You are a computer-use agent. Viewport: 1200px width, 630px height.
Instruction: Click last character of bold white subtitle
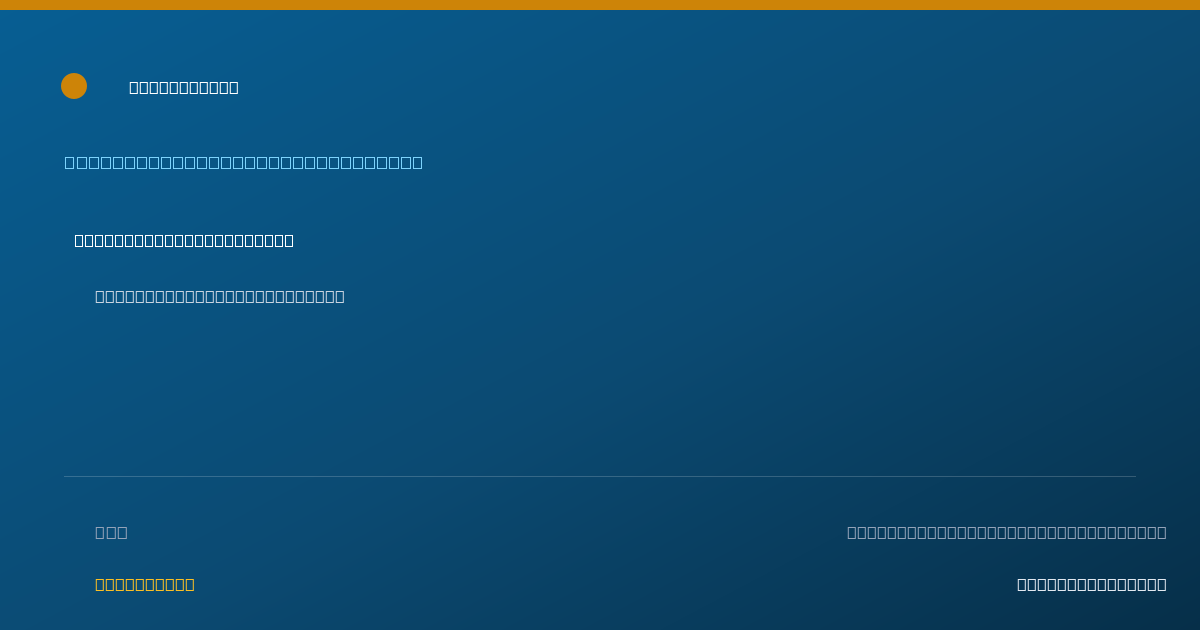tap(289, 240)
